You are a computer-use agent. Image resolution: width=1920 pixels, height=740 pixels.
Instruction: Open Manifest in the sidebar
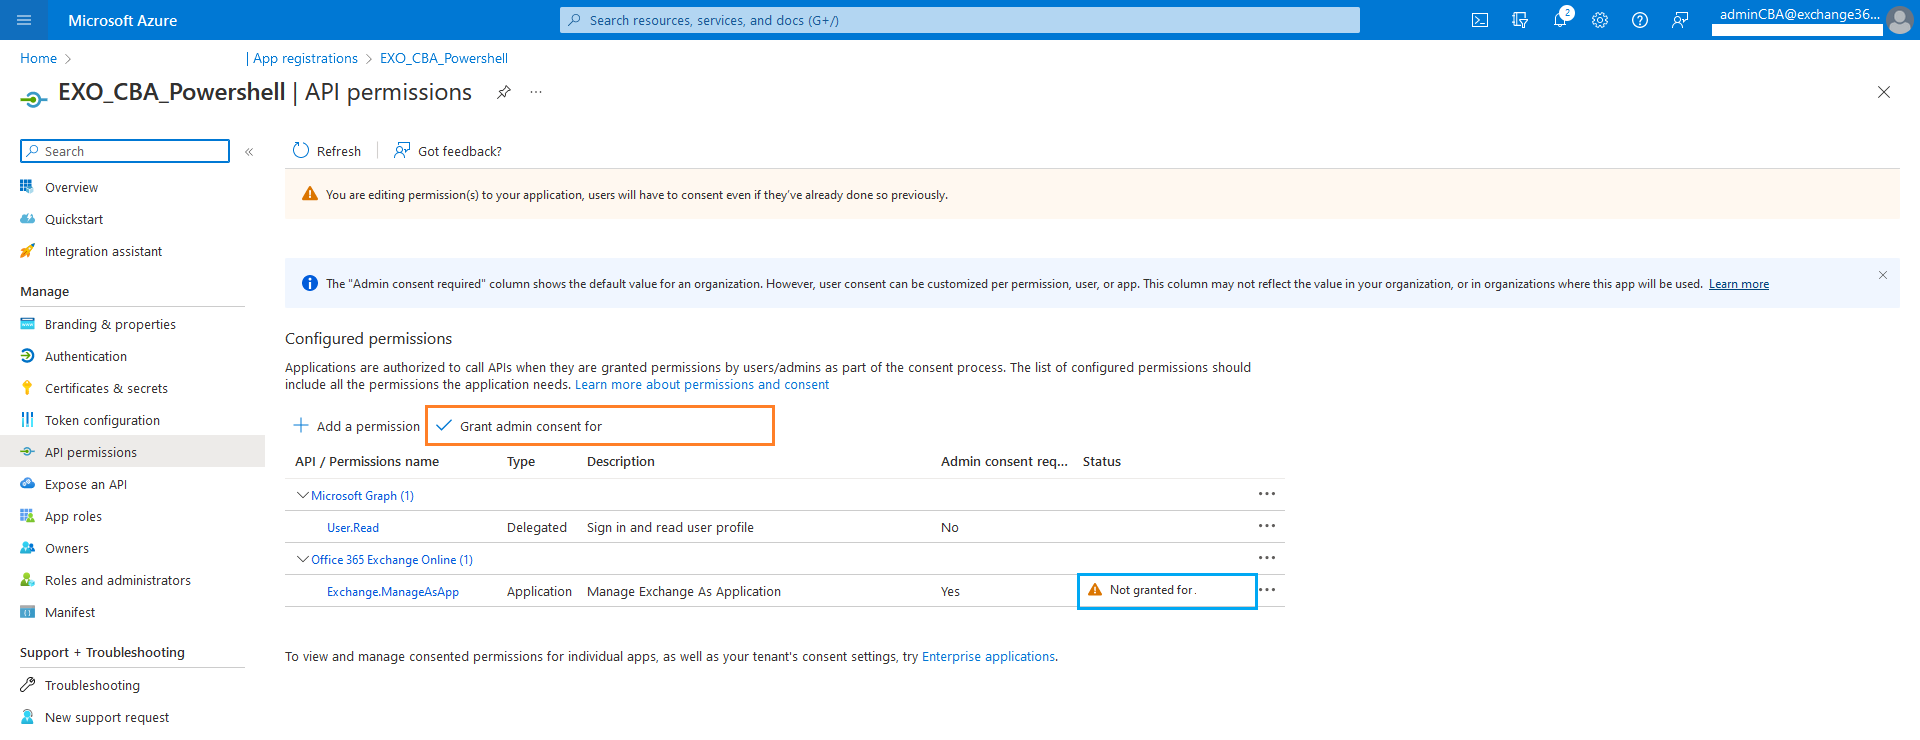click(70, 612)
